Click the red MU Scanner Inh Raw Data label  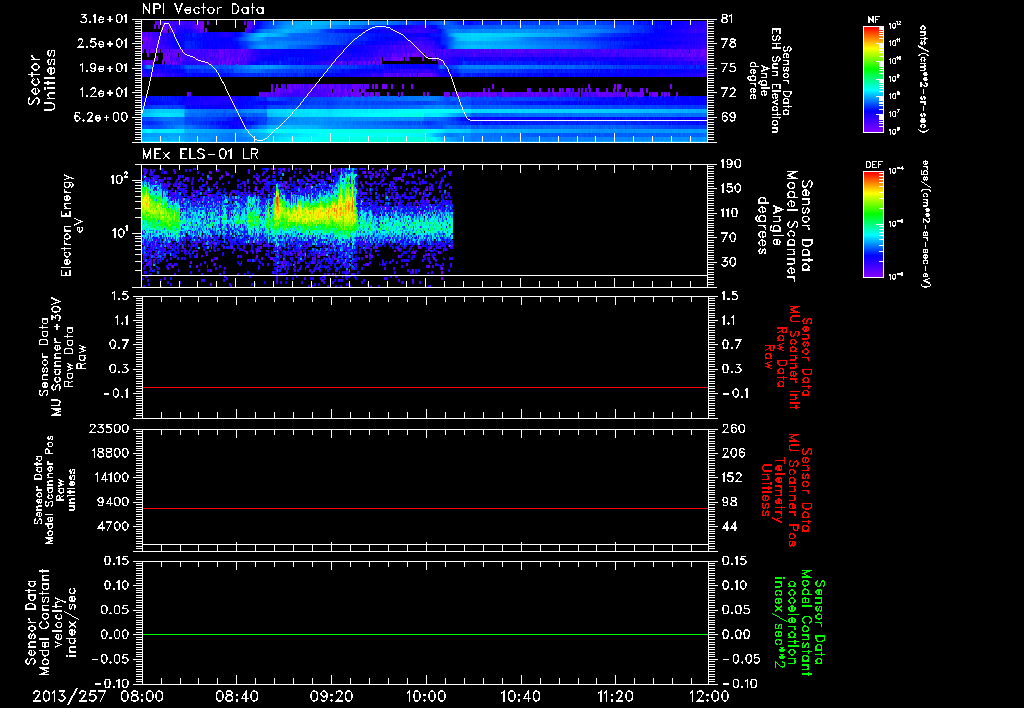point(788,356)
